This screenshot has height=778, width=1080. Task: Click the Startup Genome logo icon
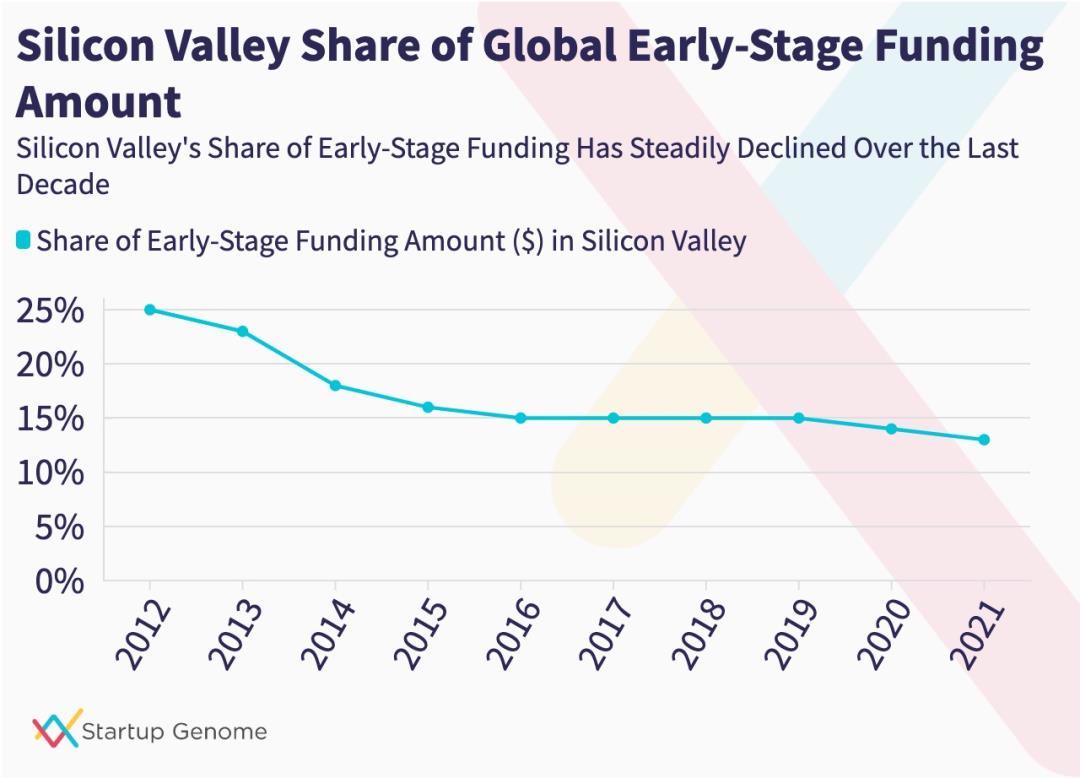pos(56,729)
